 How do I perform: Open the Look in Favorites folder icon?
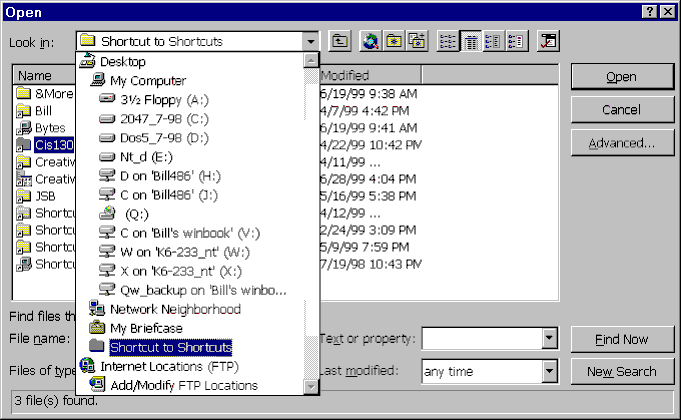click(394, 41)
